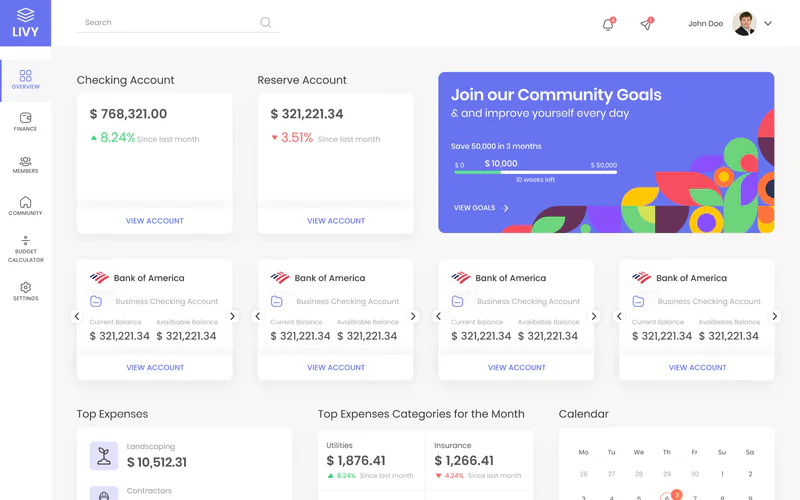Focus the Search input field
Screen dimensions: 800x500
coord(178,22)
